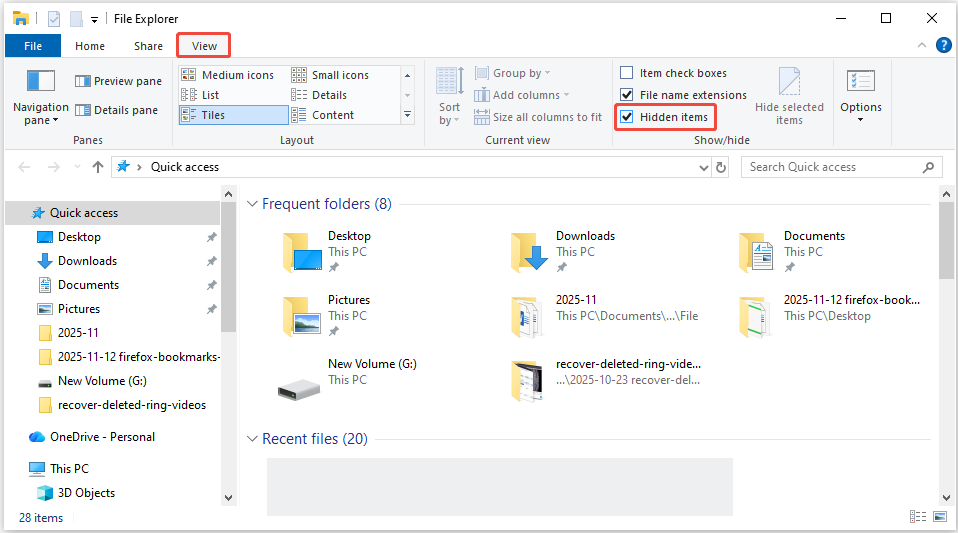This screenshot has height=533, width=958.
Task: Open the New Volume (G:) drive tile
Action: pyautogui.click(x=347, y=380)
